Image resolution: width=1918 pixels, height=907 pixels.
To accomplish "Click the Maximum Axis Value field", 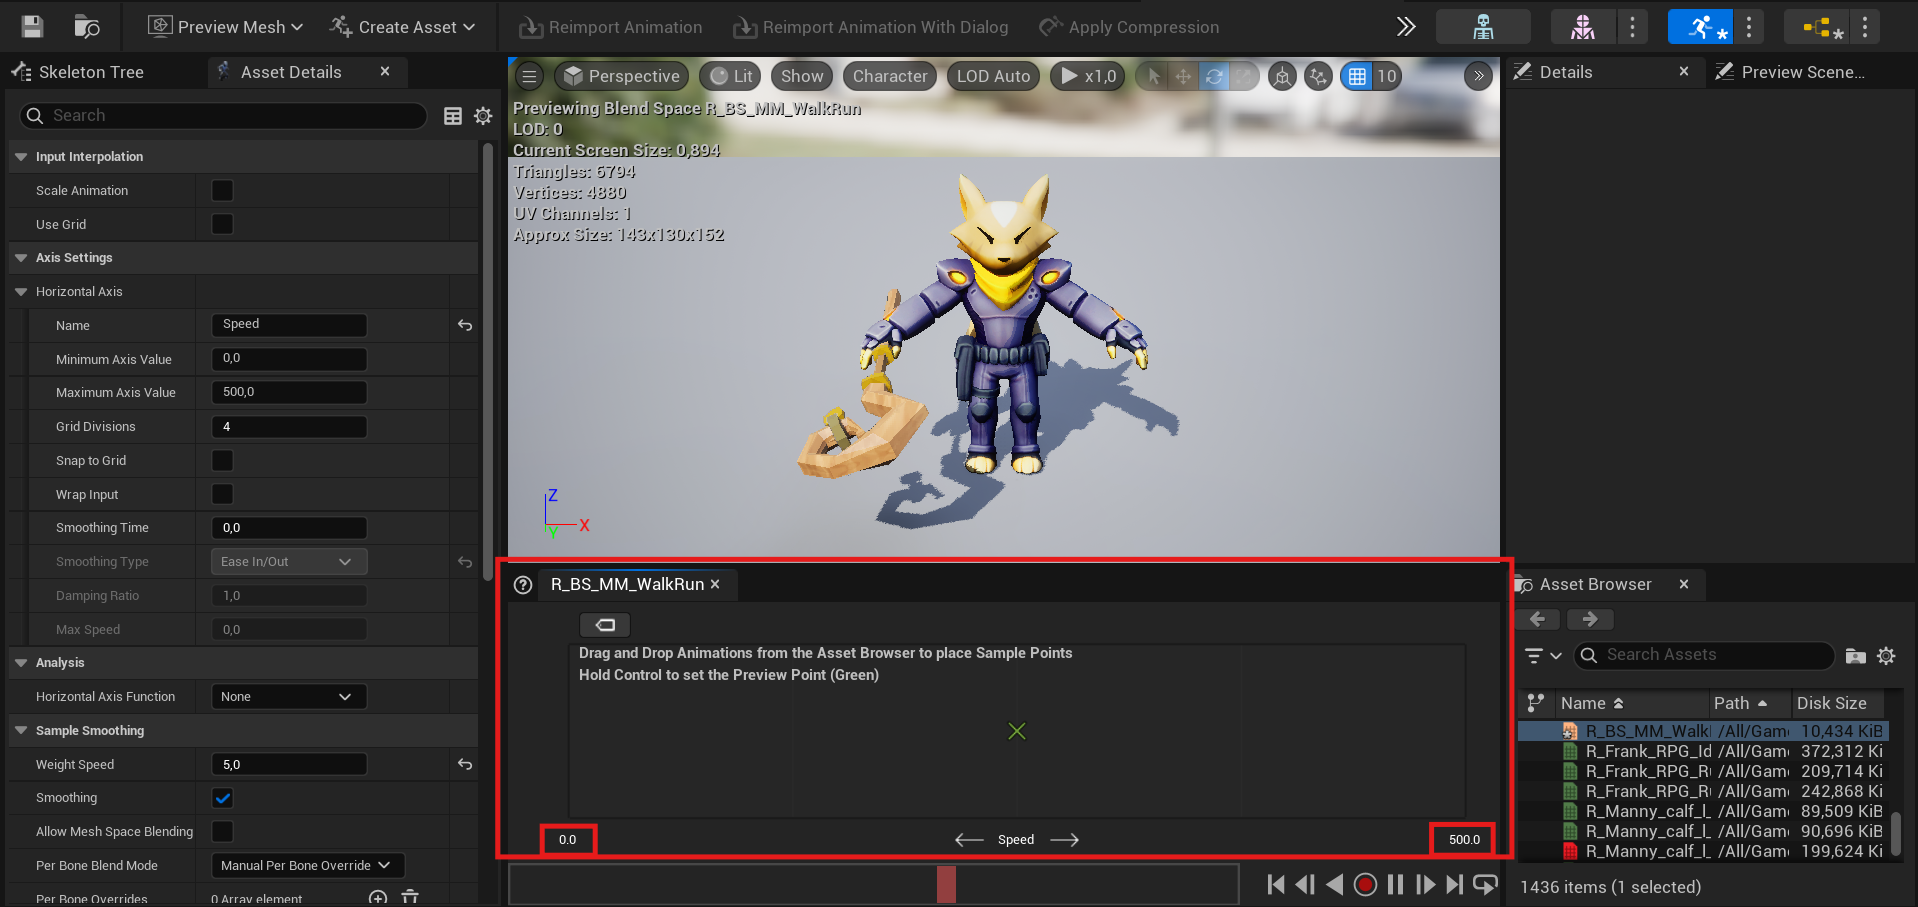I will tap(289, 392).
